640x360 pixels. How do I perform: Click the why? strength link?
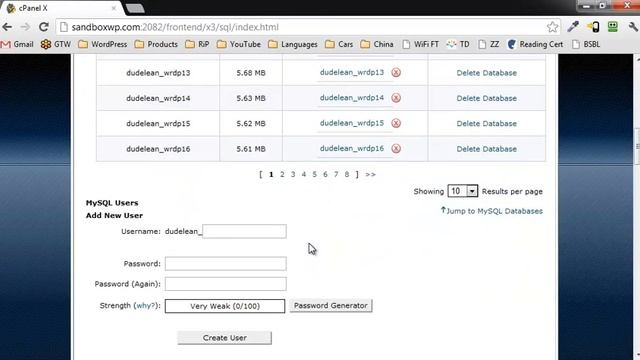(145, 305)
